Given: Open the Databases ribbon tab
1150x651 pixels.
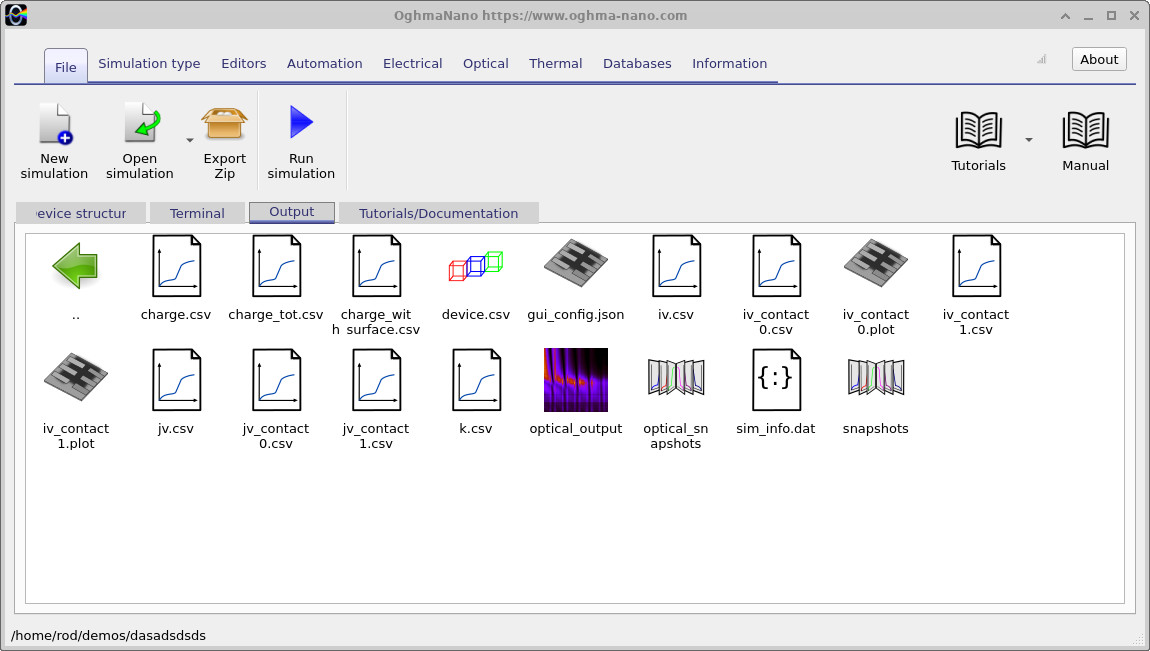Looking at the screenshot, I should click(637, 64).
